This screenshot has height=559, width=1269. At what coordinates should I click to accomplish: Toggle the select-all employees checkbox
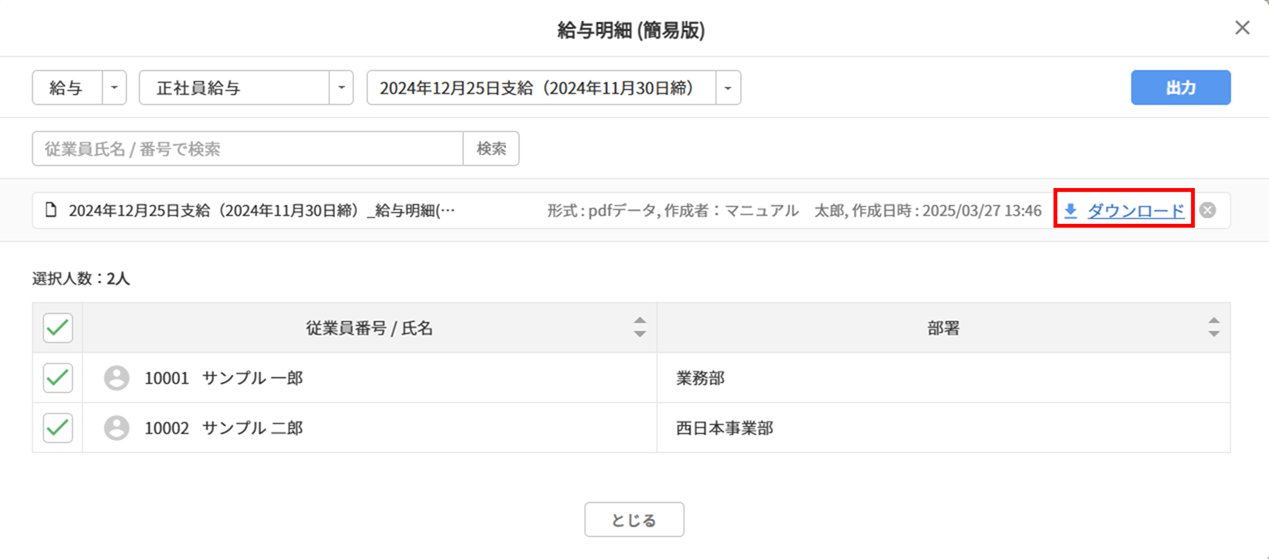tap(58, 327)
